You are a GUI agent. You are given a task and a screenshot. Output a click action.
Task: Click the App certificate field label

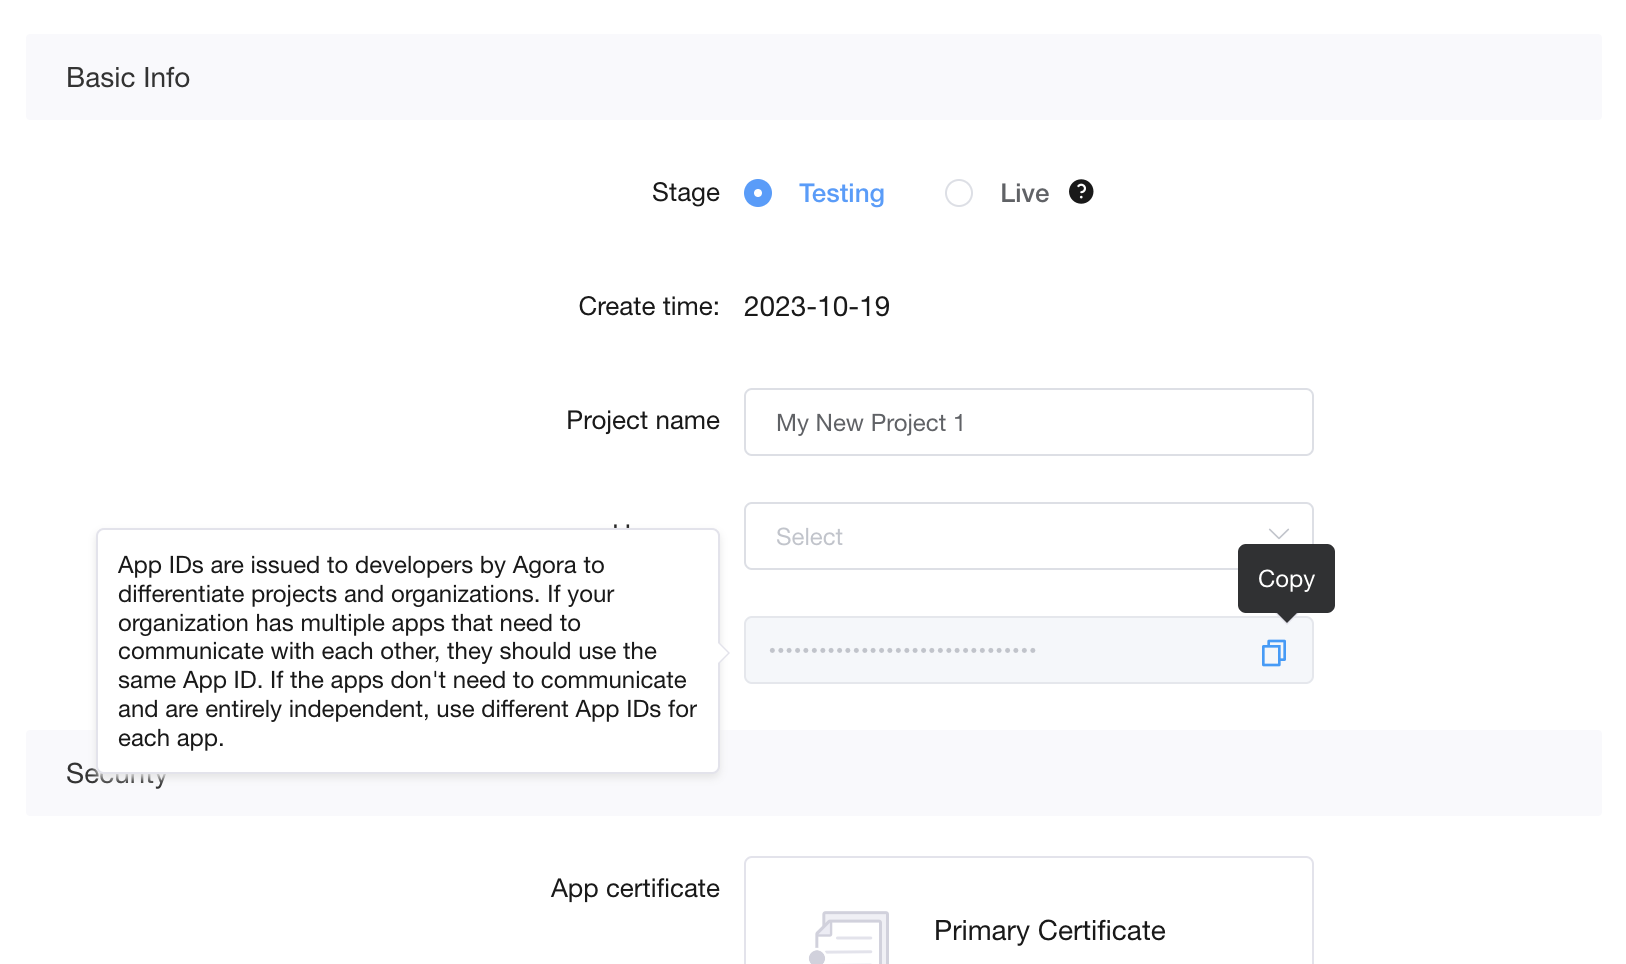pos(635,889)
